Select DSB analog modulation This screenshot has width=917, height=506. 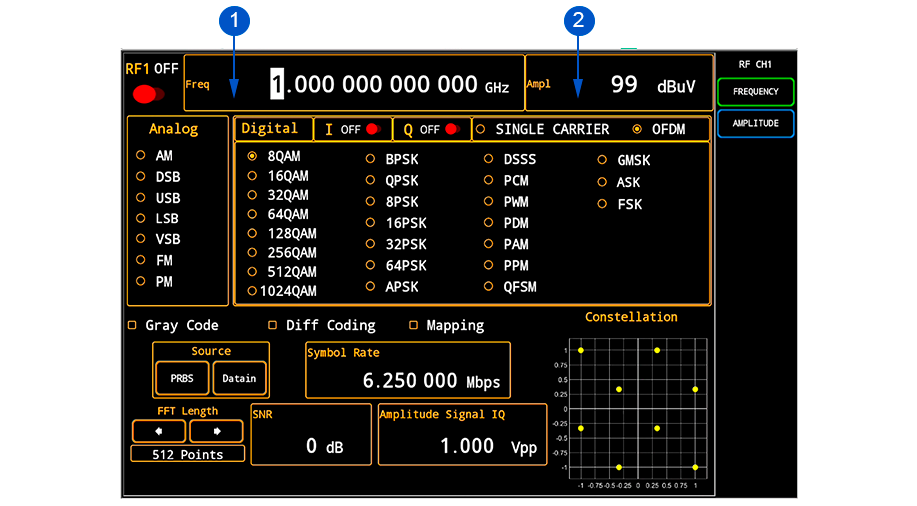(x=140, y=176)
